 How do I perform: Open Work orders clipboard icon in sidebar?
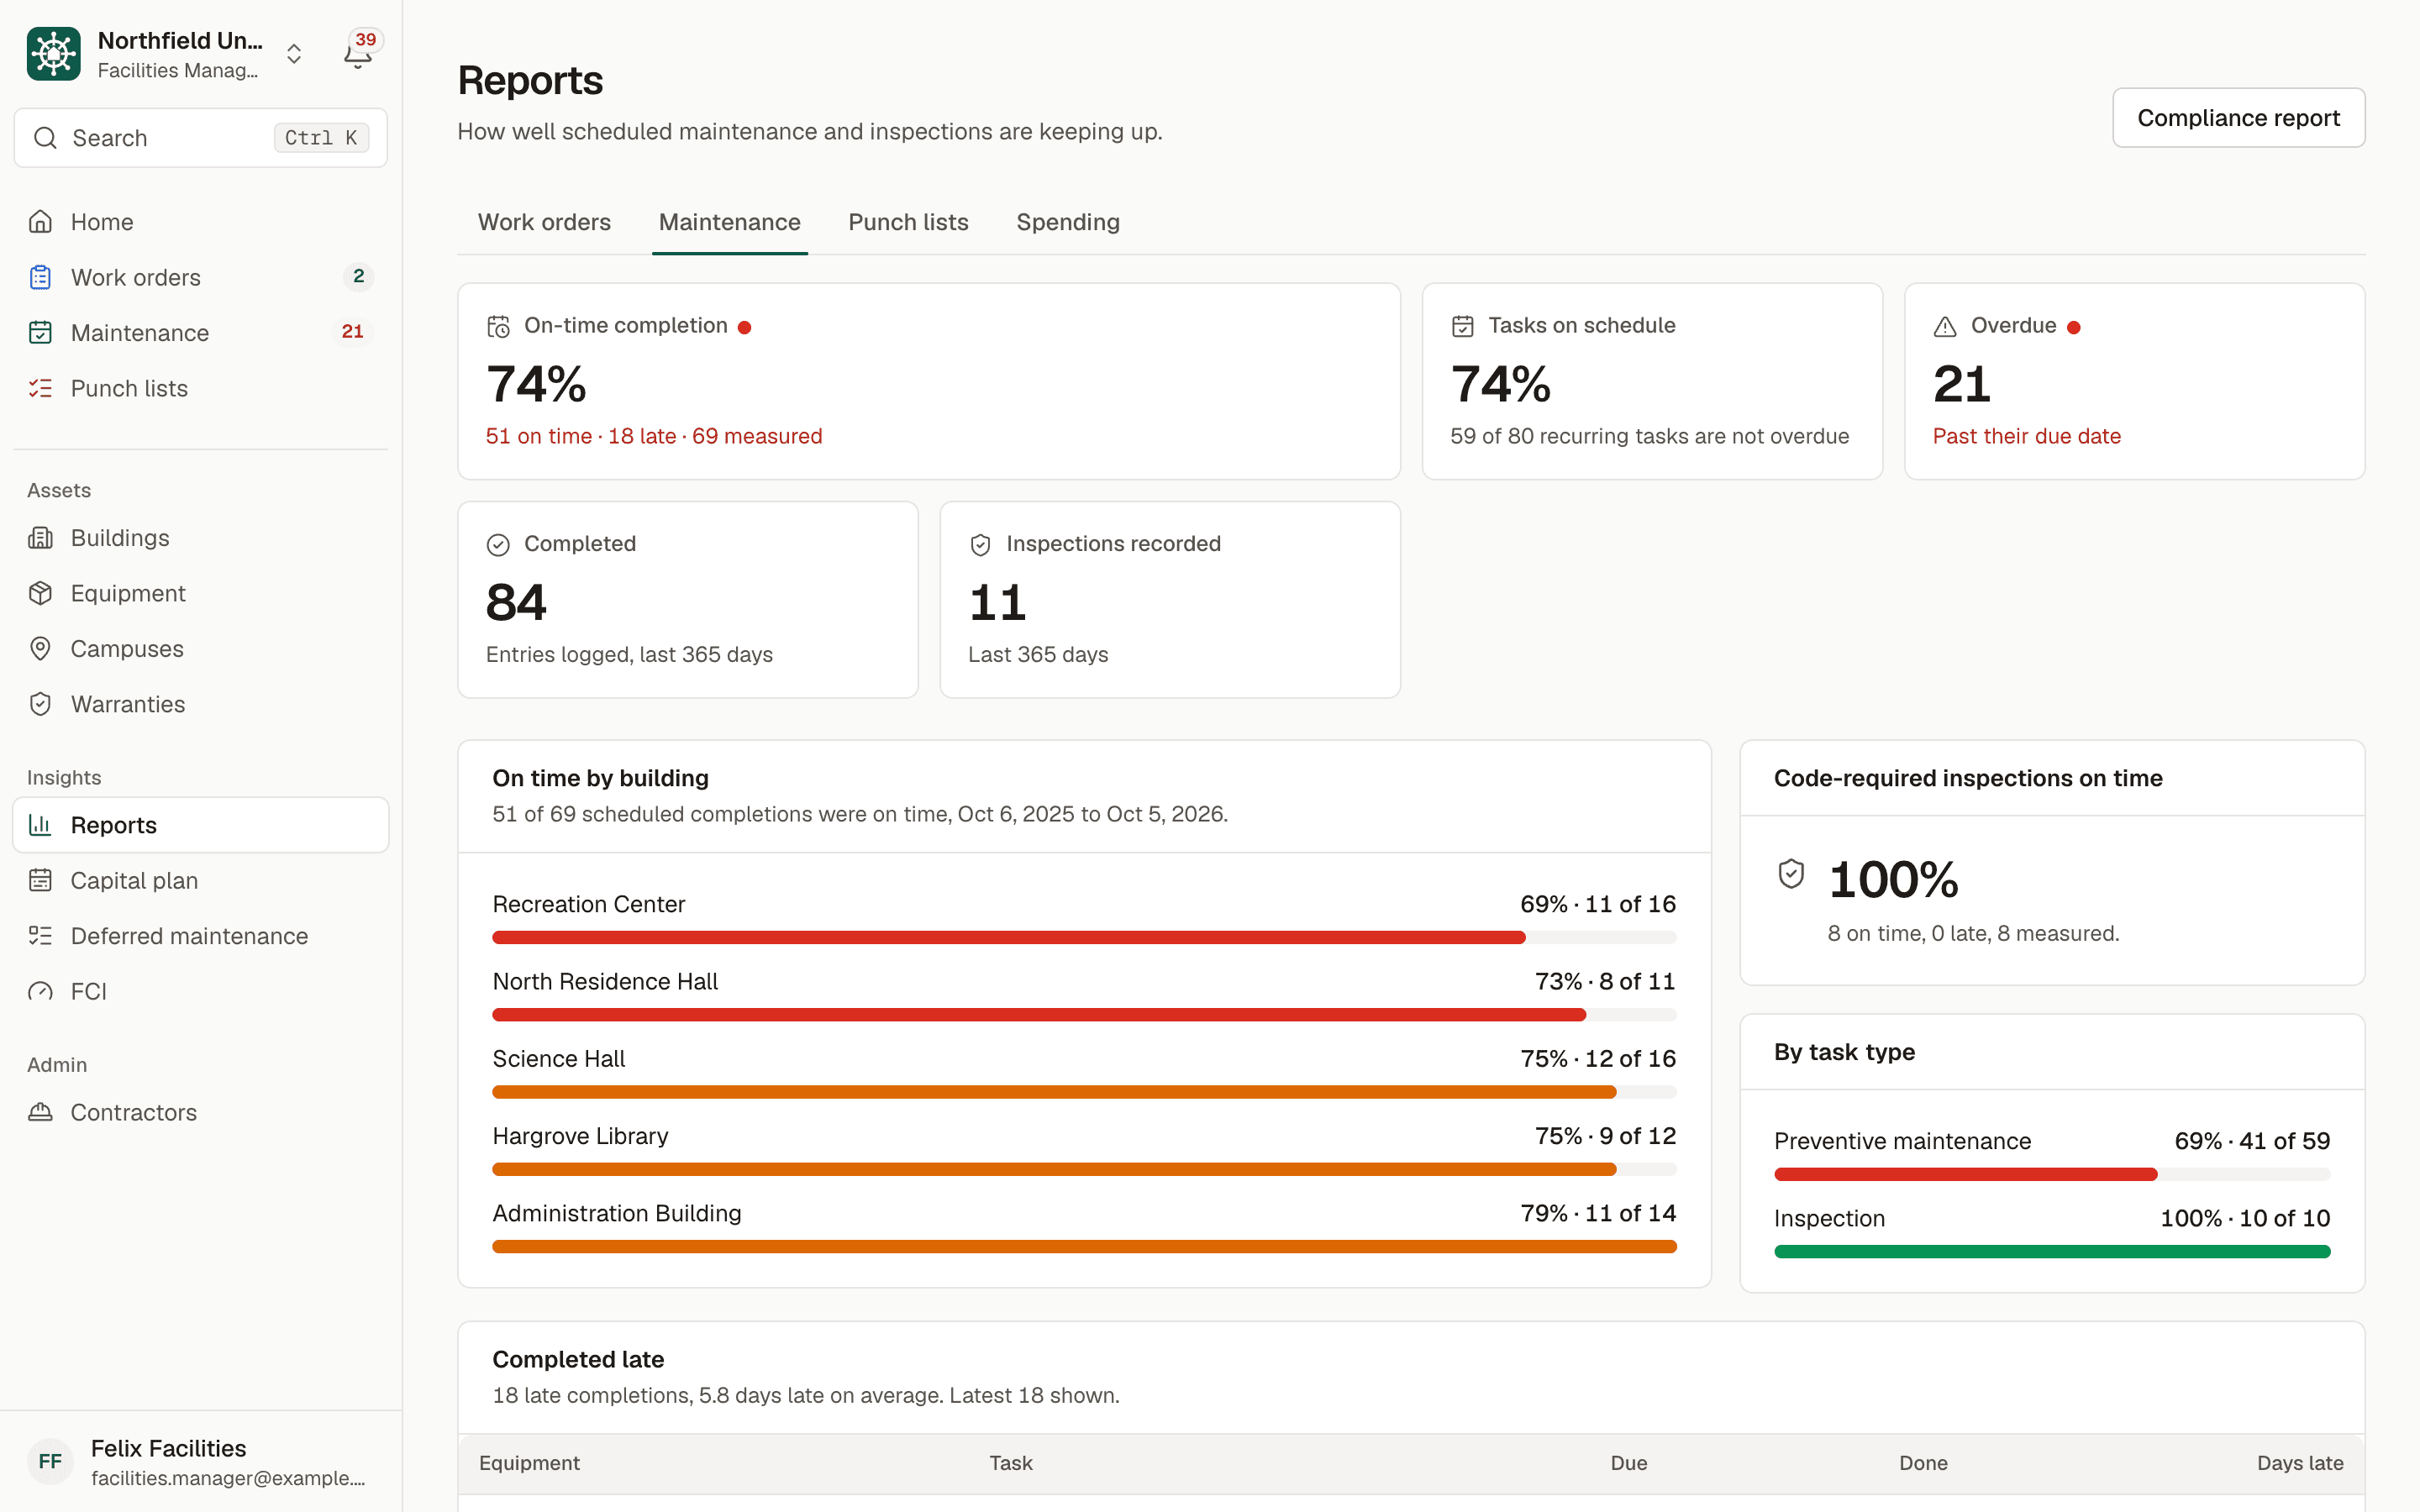40,277
